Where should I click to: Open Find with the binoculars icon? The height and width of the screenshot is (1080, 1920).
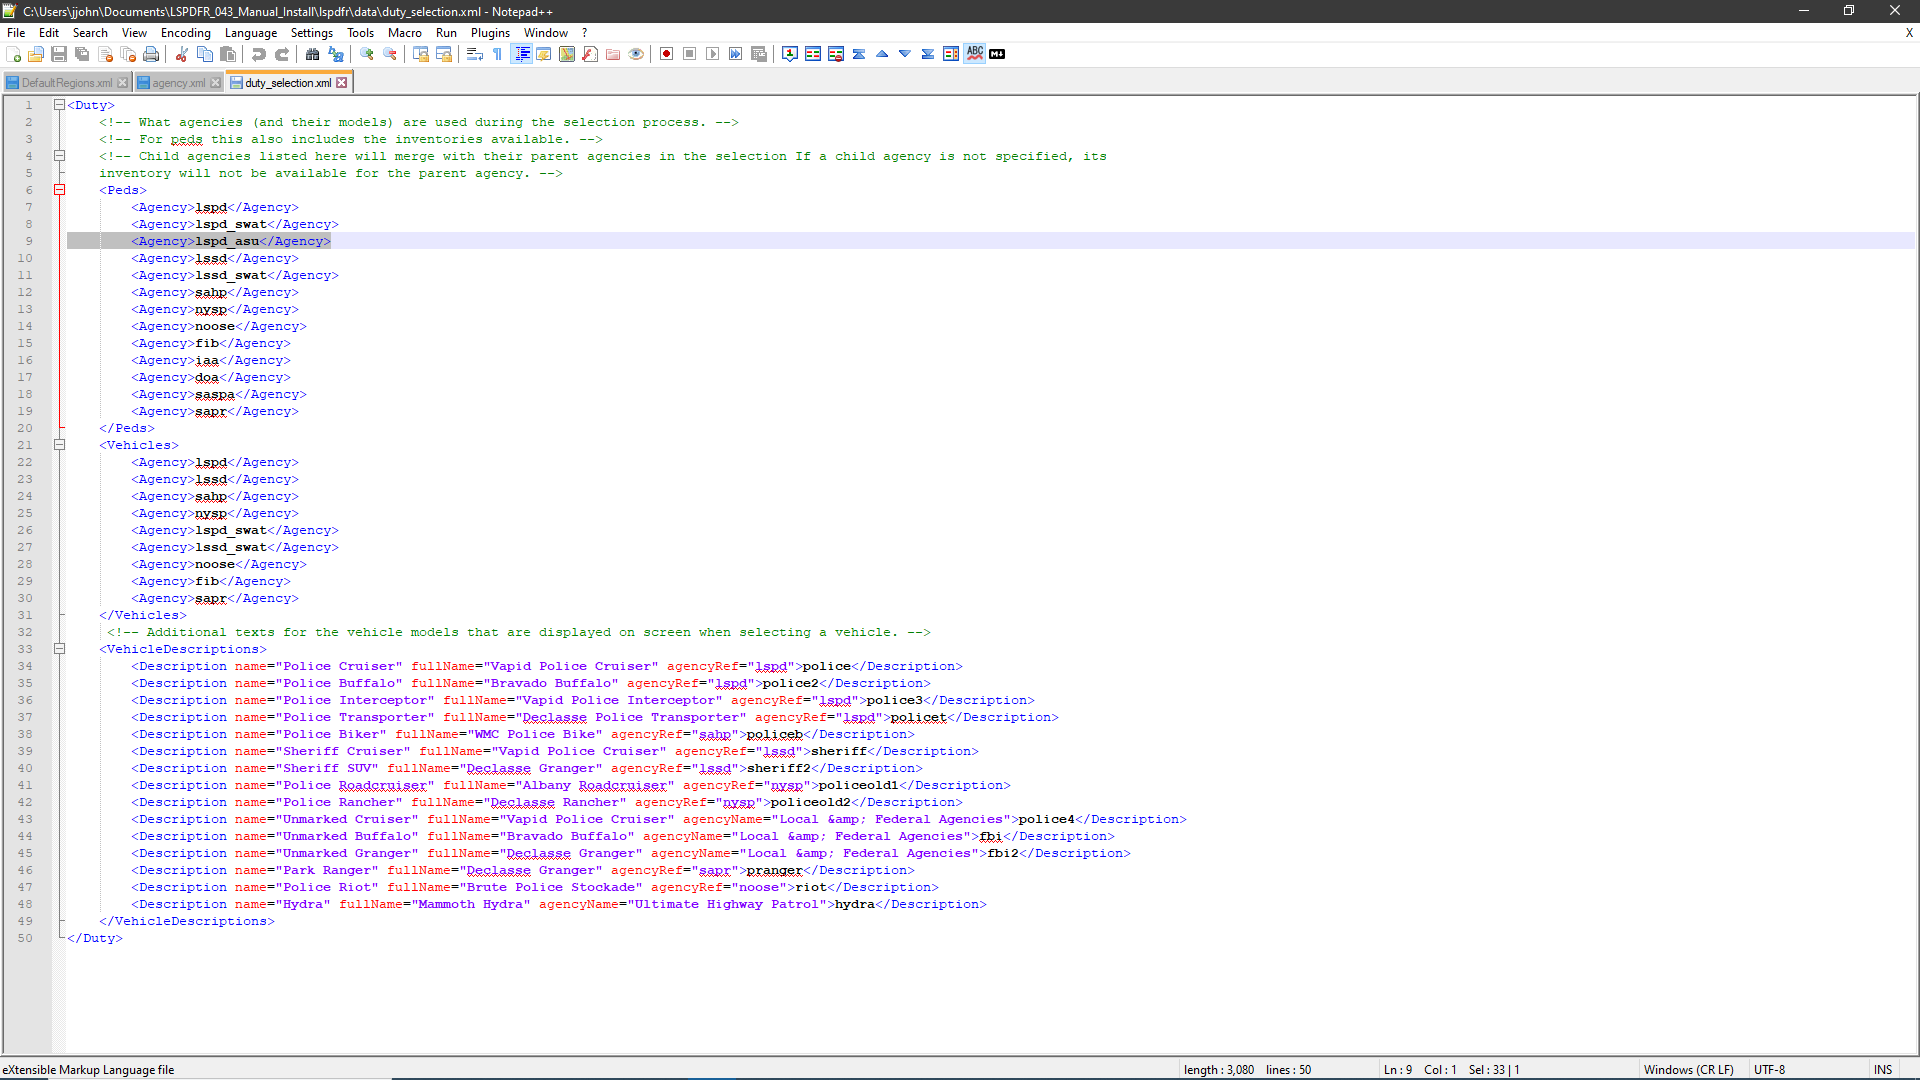(x=312, y=54)
